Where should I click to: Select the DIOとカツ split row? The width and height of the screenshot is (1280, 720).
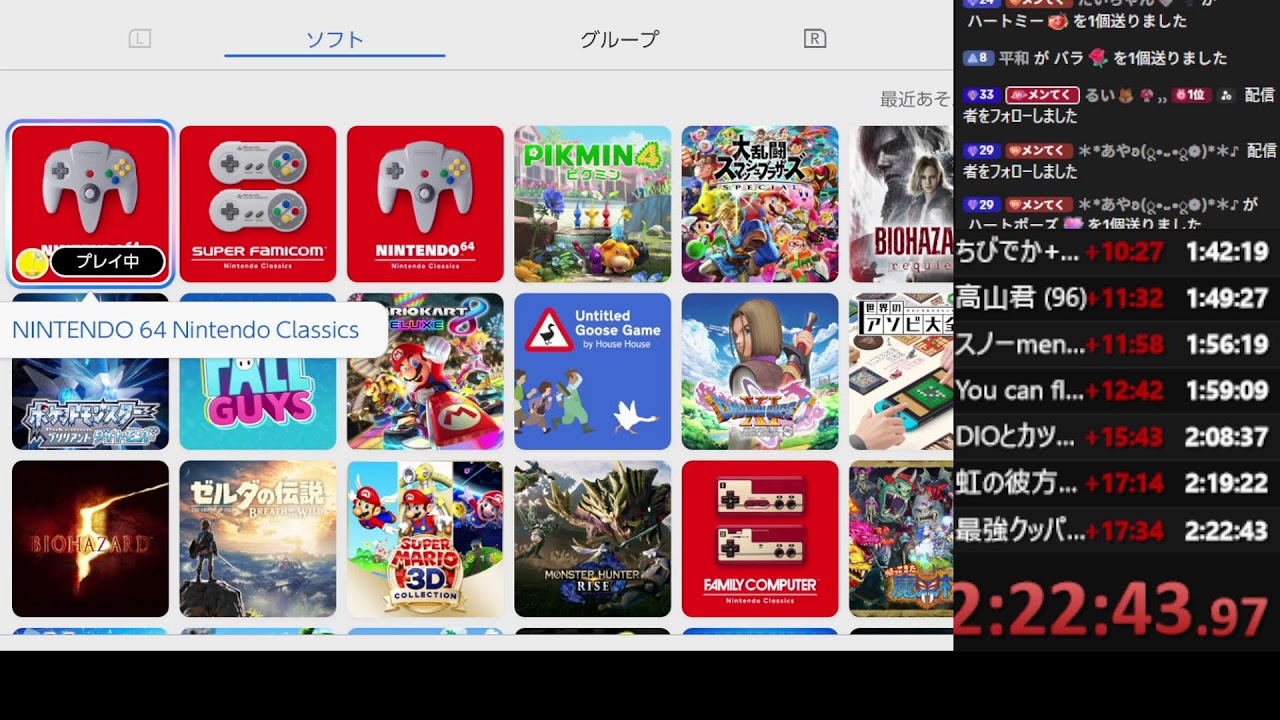(1116, 437)
